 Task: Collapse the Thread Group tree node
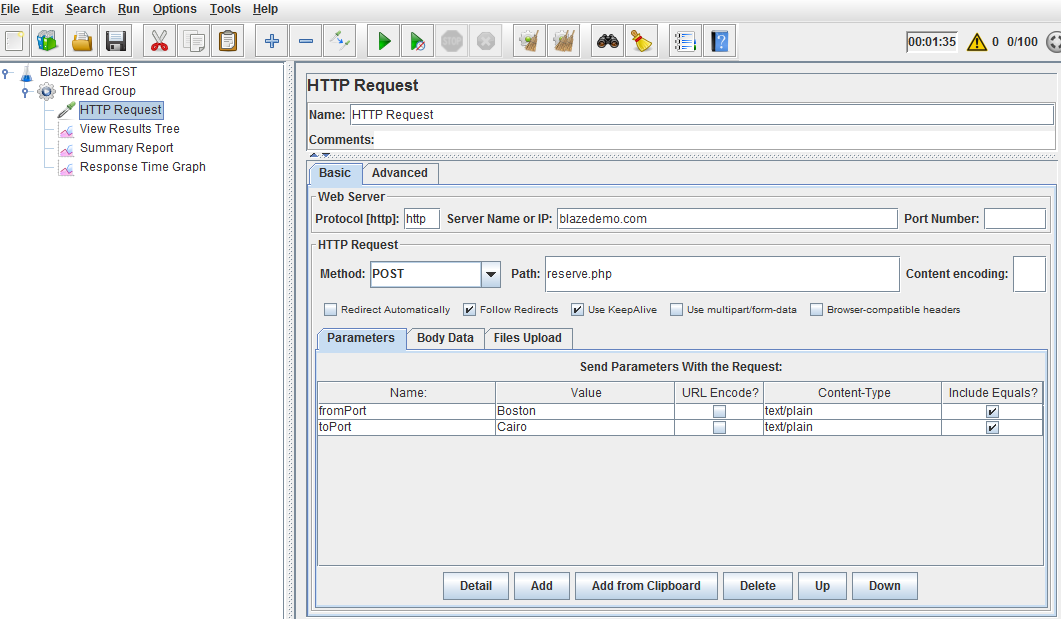click(26, 91)
